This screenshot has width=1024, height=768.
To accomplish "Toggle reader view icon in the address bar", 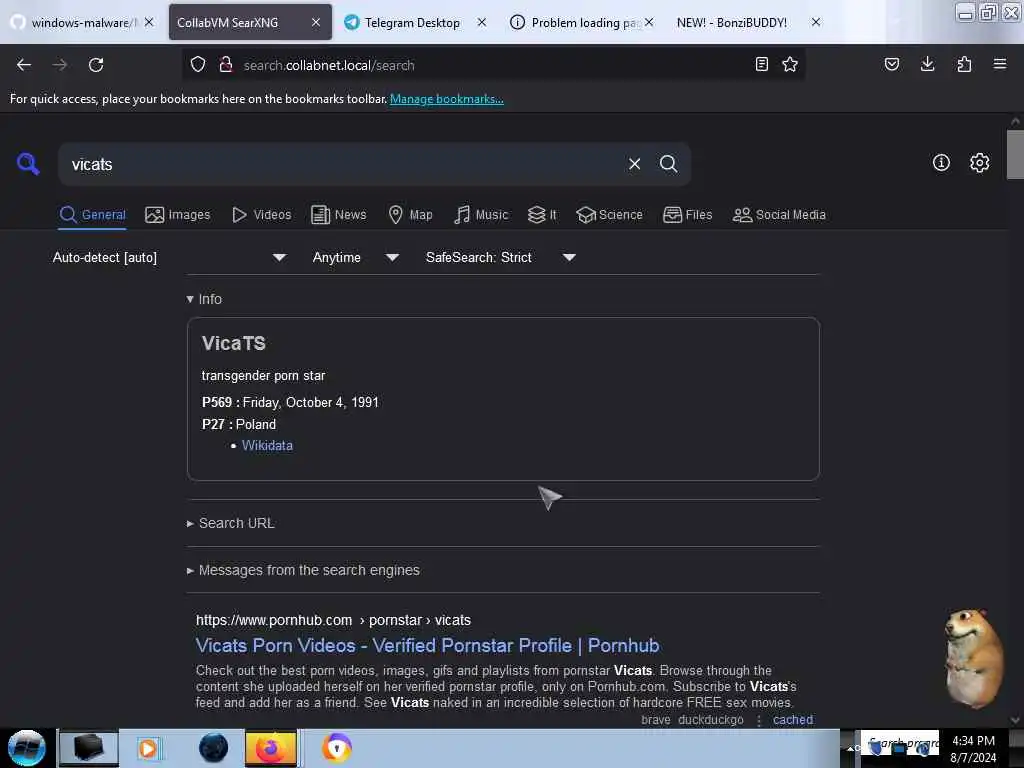I will 761,64.
